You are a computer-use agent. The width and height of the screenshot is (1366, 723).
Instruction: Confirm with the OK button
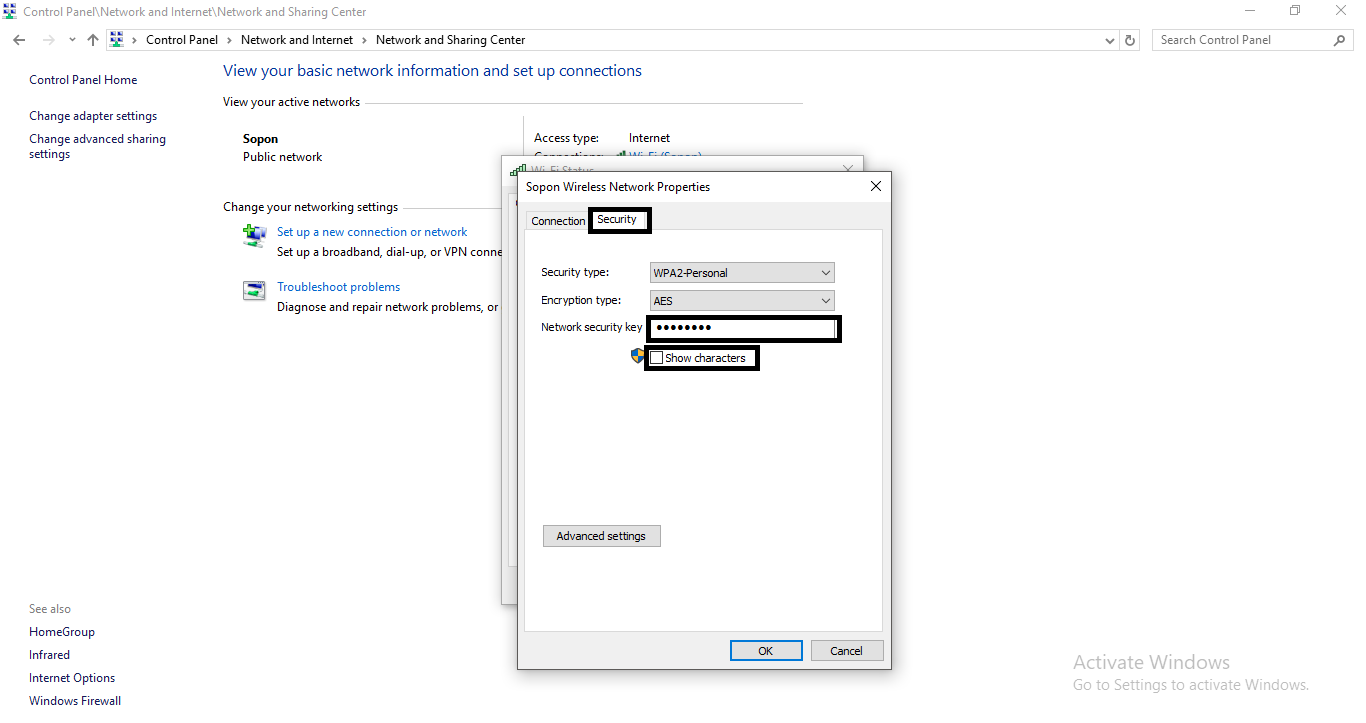(x=766, y=651)
